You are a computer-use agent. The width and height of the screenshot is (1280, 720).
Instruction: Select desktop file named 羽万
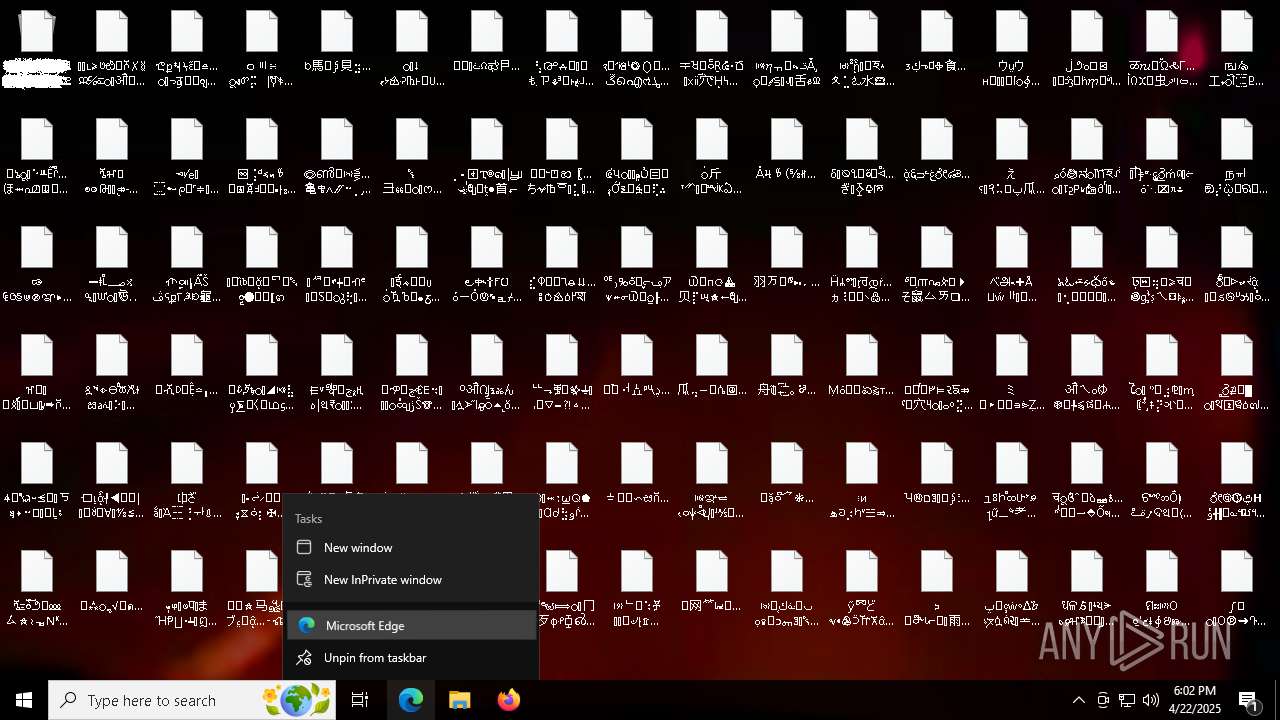pos(787,262)
